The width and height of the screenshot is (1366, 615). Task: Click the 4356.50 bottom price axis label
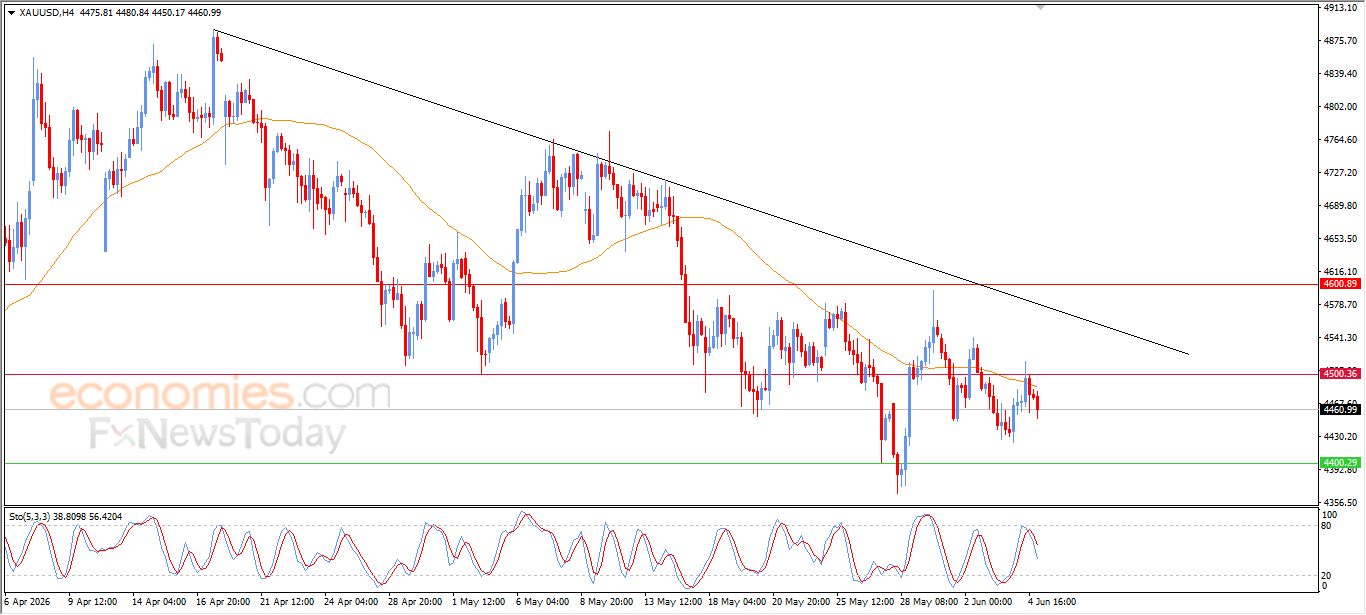[1339, 502]
